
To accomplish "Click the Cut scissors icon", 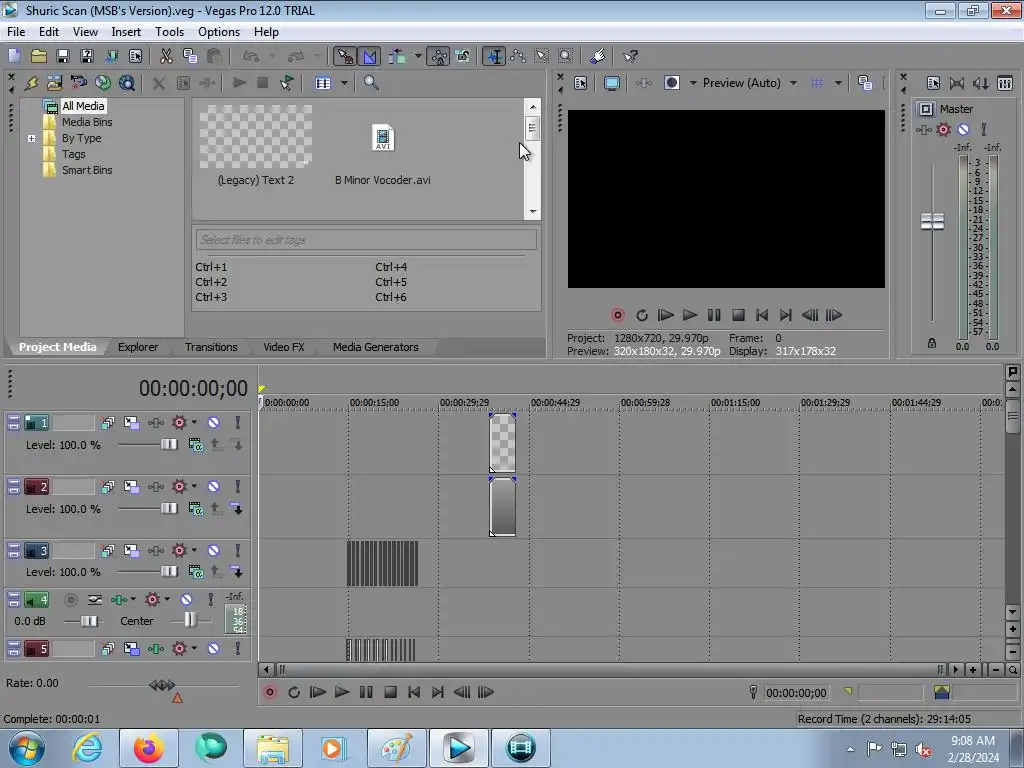I will tap(166, 56).
